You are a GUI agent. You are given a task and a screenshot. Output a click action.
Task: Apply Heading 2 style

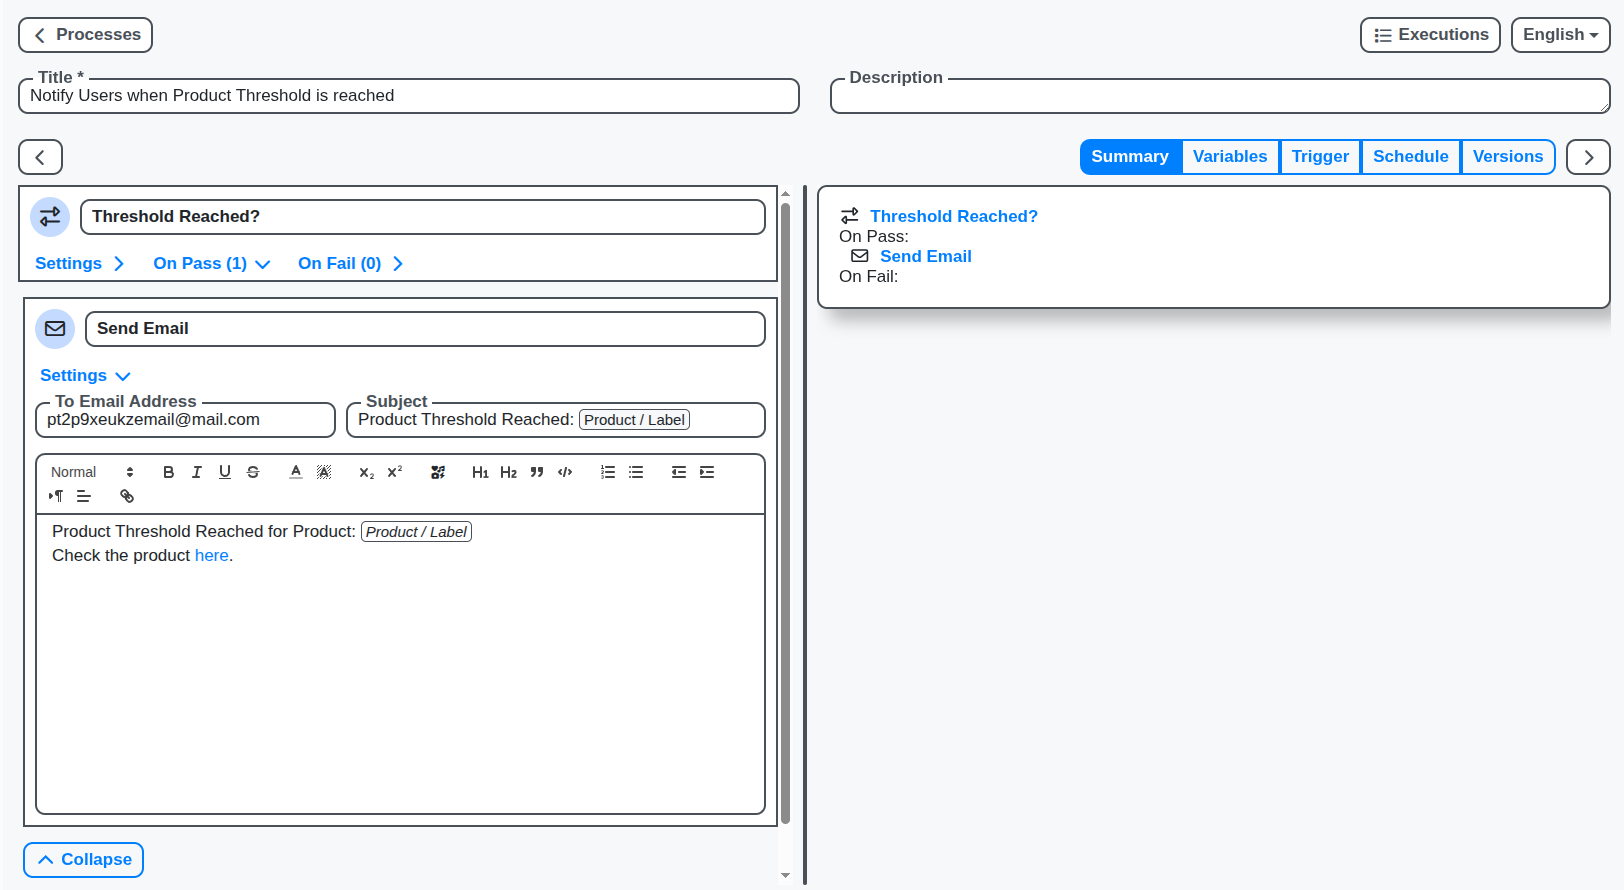pyautogui.click(x=509, y=472)
